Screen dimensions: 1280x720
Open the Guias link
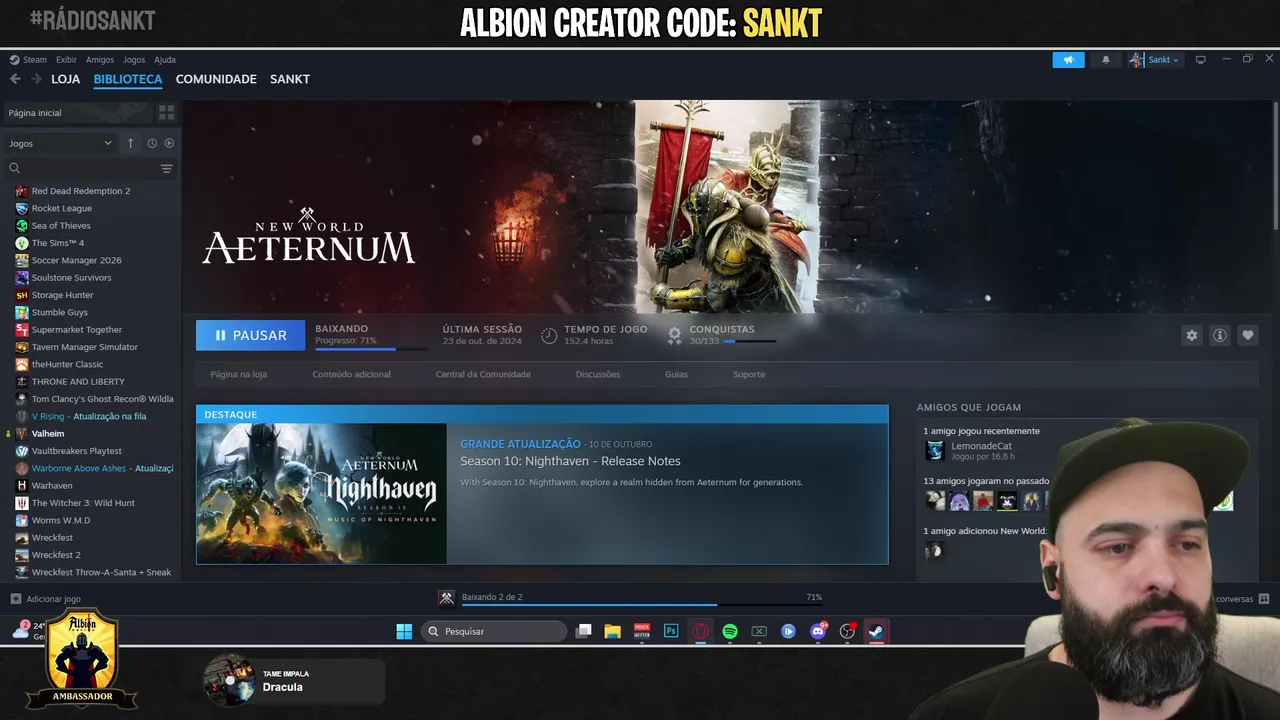tap(676, 374)
